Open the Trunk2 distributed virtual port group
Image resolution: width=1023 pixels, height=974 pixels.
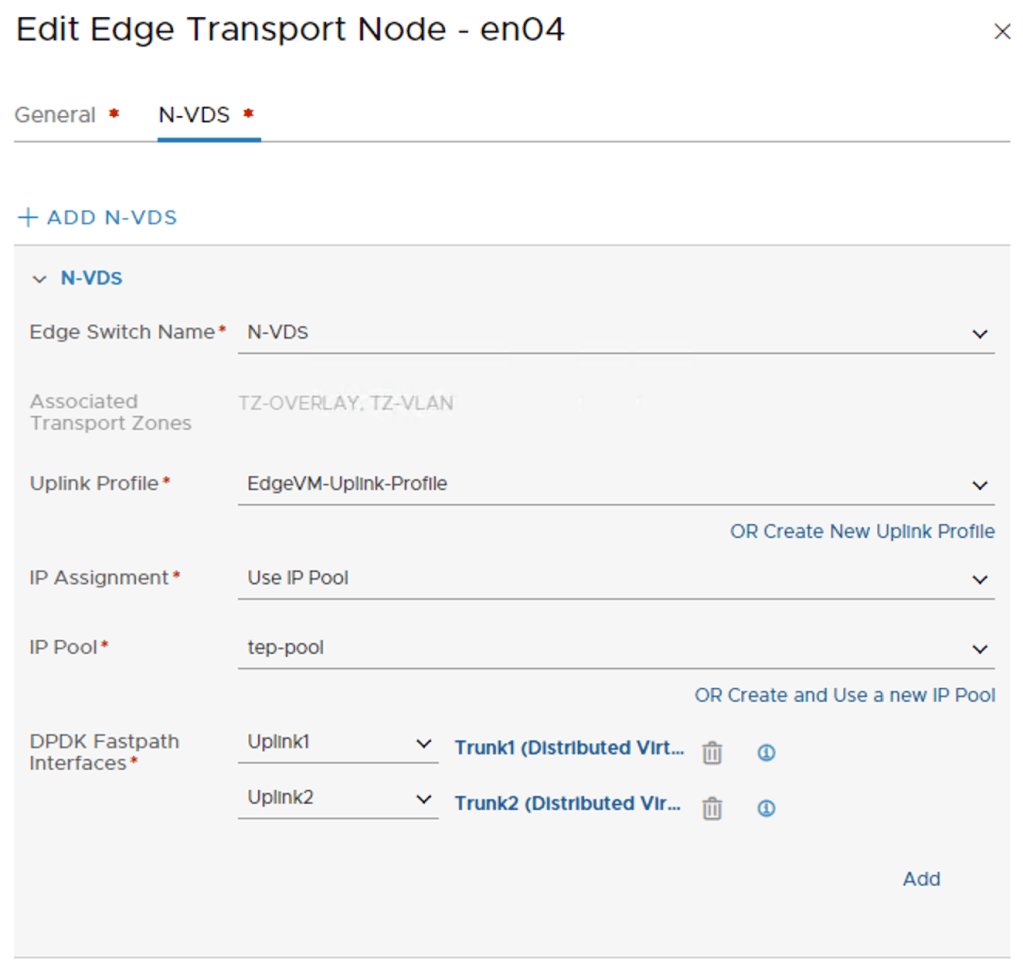tap(566, 803)
